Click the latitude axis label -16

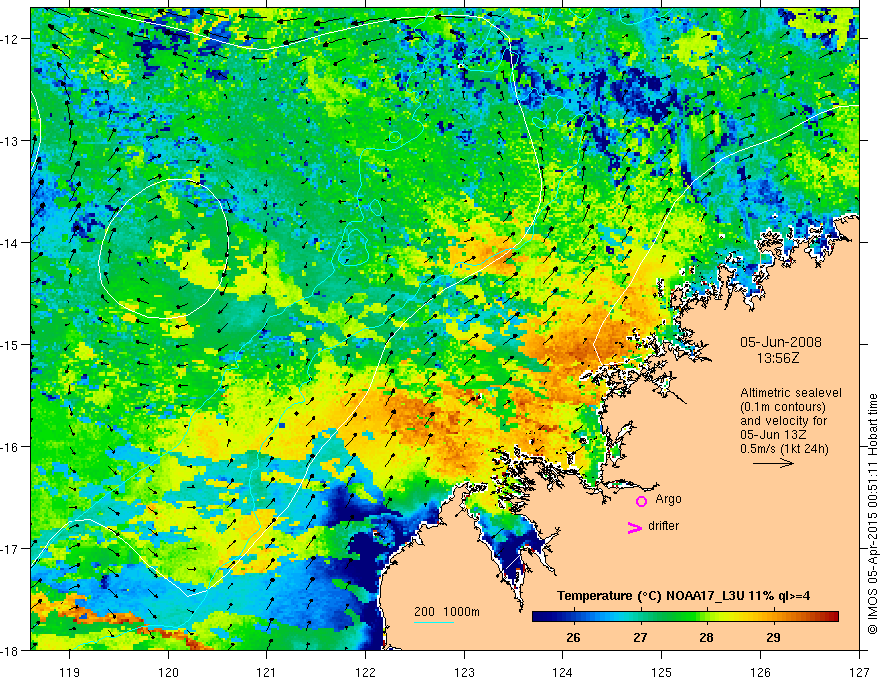coord(12,447)
